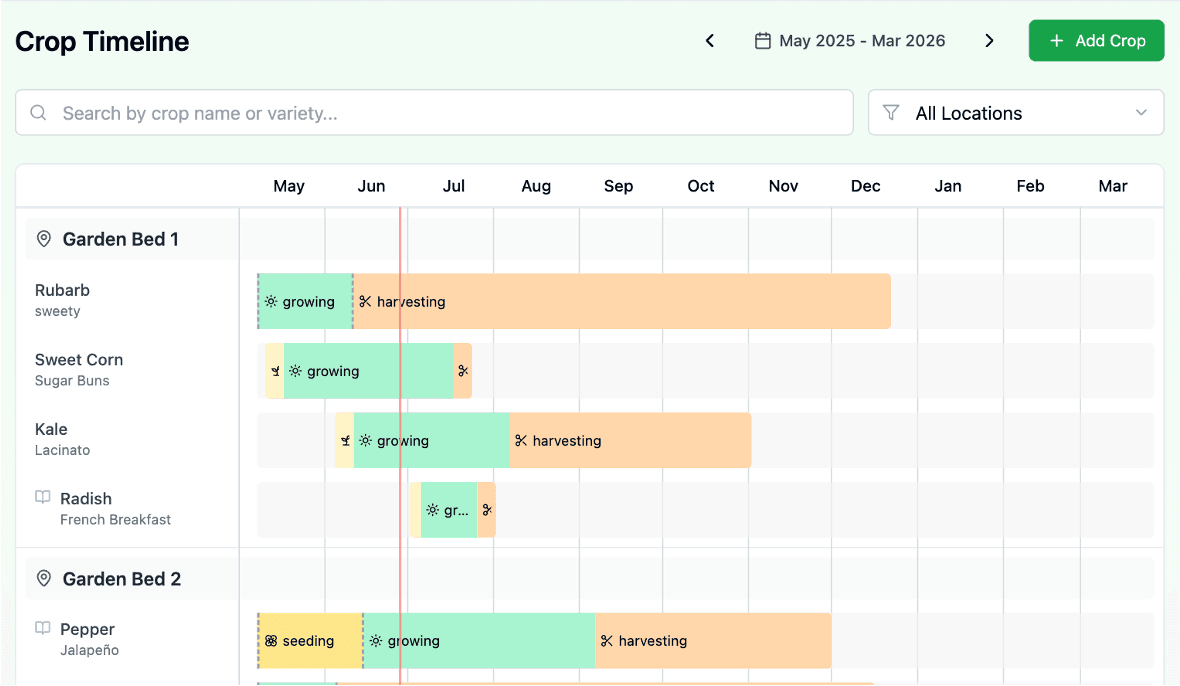Viewport: 1180px width, 686px height.
Task: Click the sun icon in Kale growing
Action: [x=365, y=441]
